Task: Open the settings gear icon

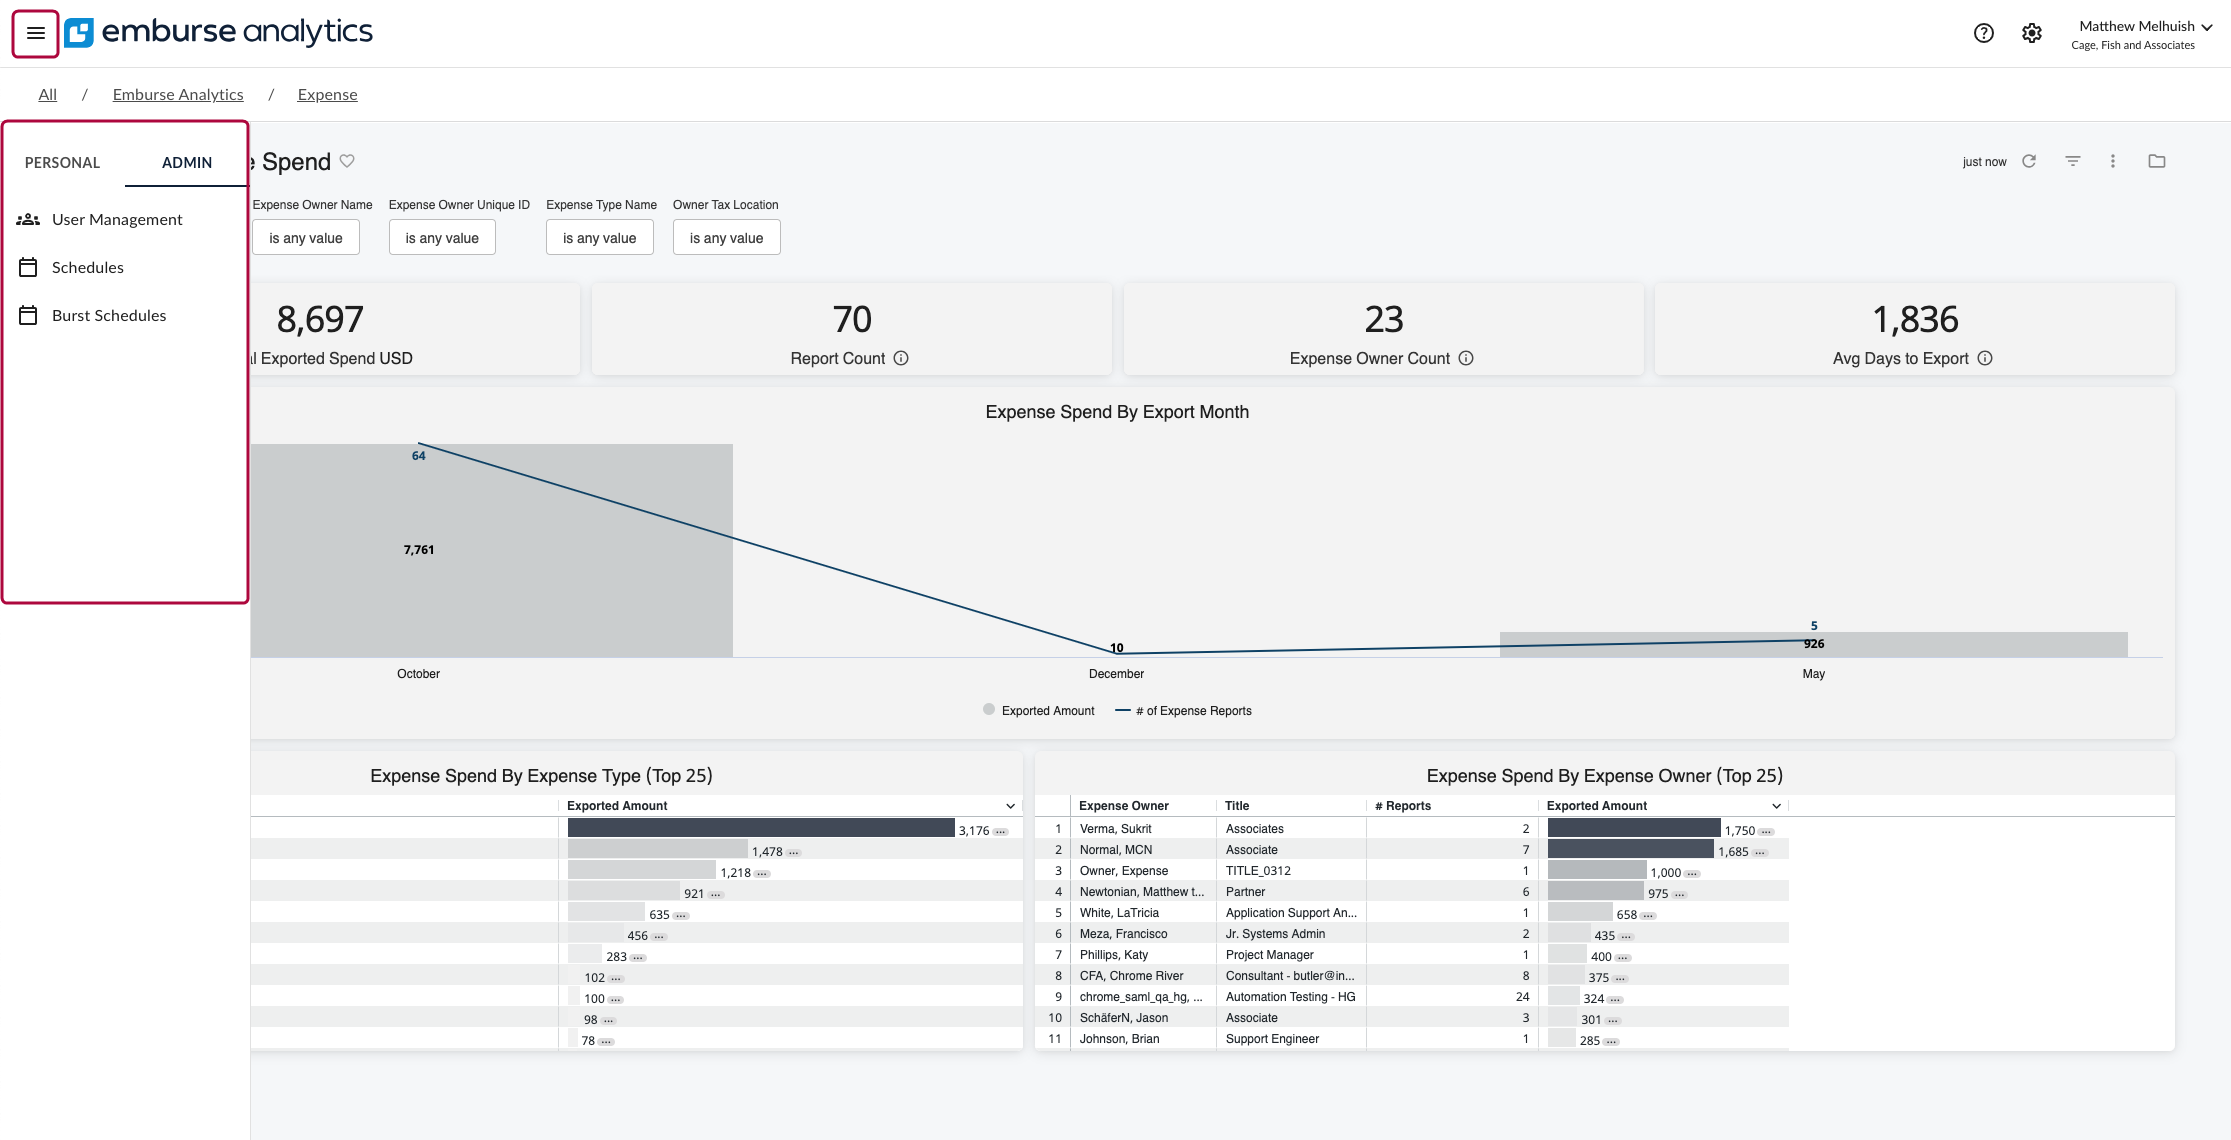Action: coord(2031,33)
